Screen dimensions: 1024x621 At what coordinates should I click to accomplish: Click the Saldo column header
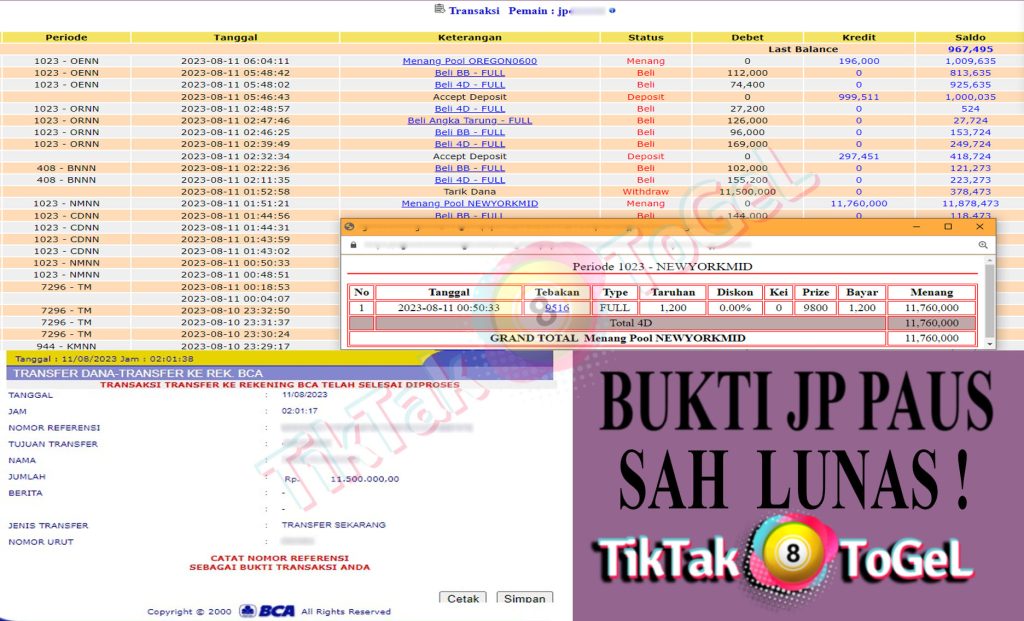(970, 37)
